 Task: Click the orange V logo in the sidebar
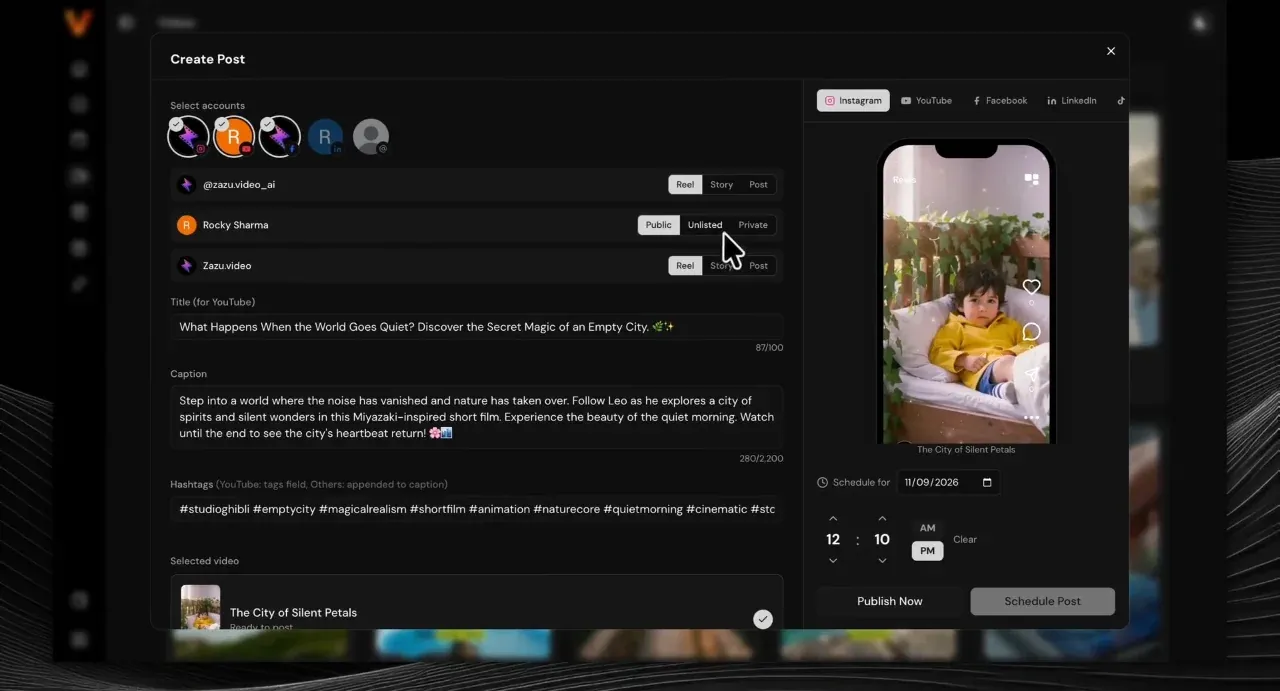click(78, 22)
